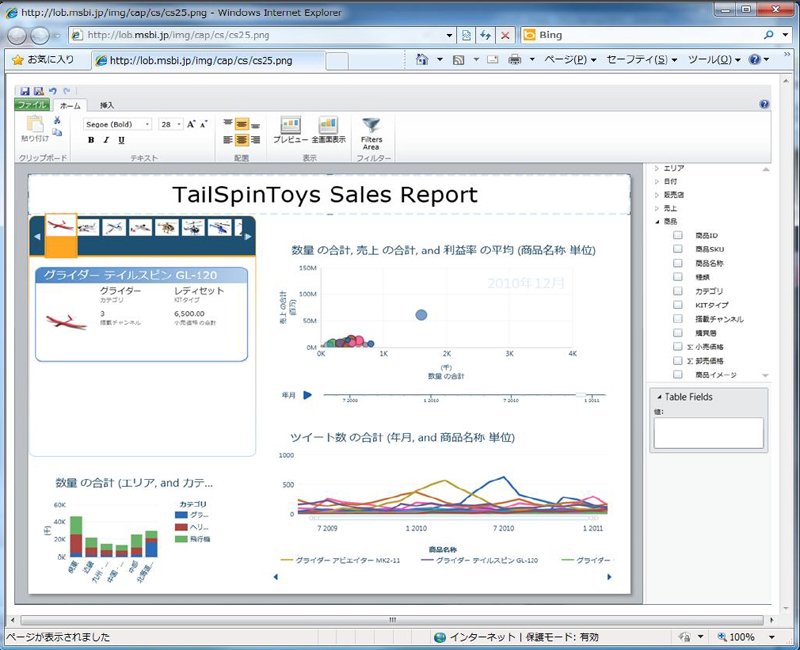
Task: Click the blue グラ... legend color swatch
Action: point(181,515)
